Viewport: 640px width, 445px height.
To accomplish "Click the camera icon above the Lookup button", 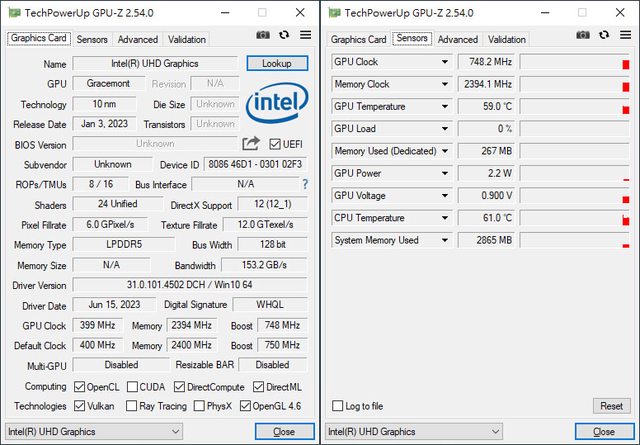I will pyautogui.click(x=263, y=35).
